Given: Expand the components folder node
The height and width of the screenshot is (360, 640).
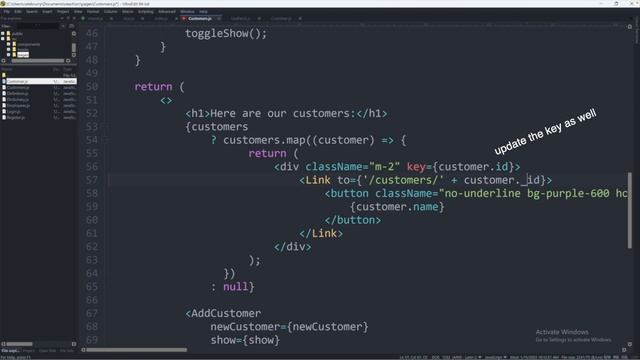Looking at the screenshot, I should click(8, 44).
